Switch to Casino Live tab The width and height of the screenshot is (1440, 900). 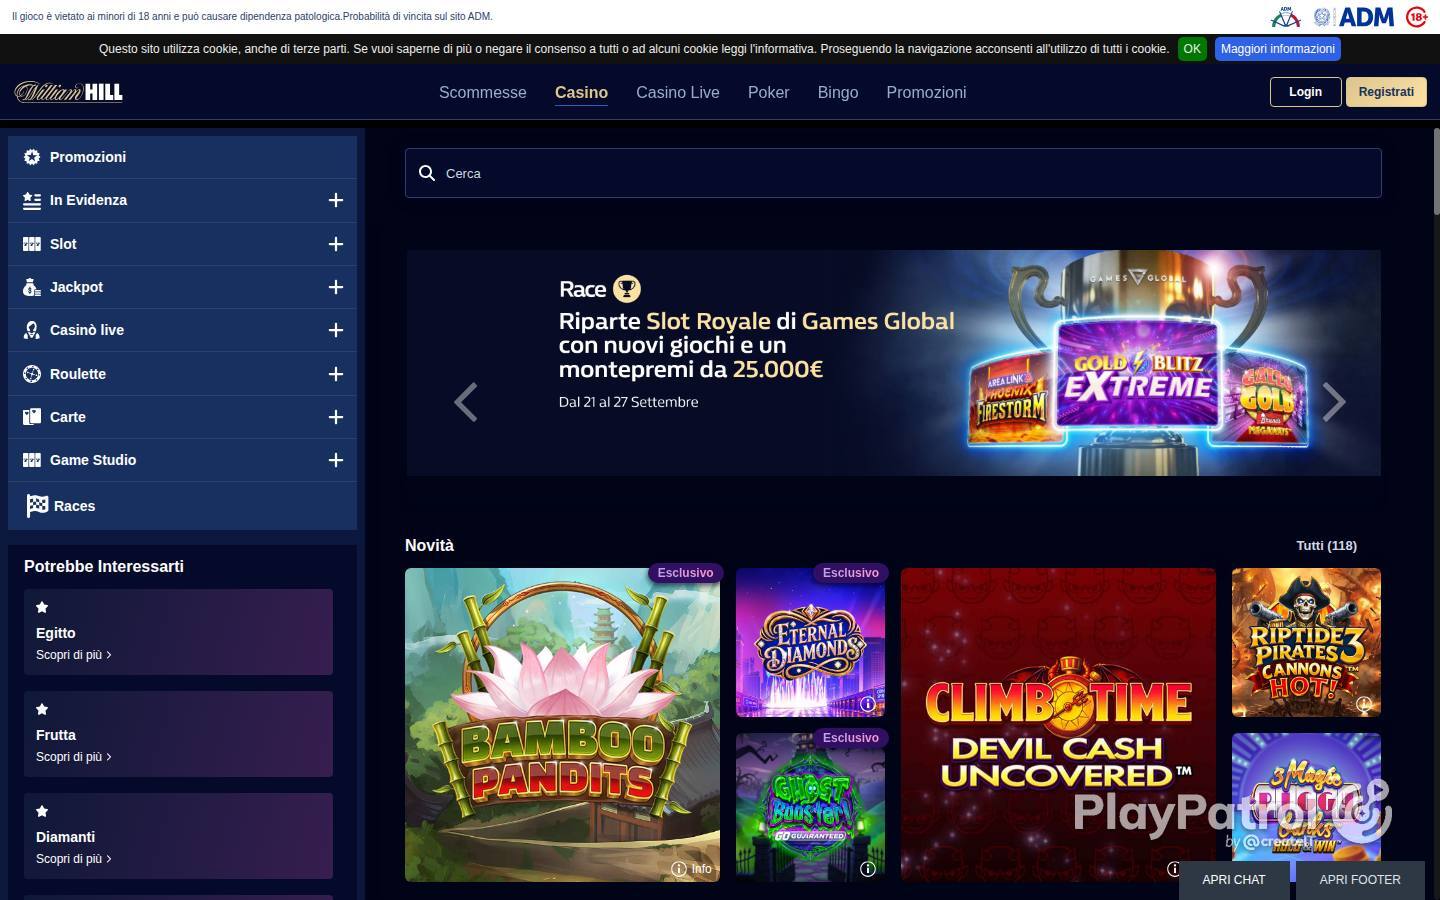coord(678,92)
